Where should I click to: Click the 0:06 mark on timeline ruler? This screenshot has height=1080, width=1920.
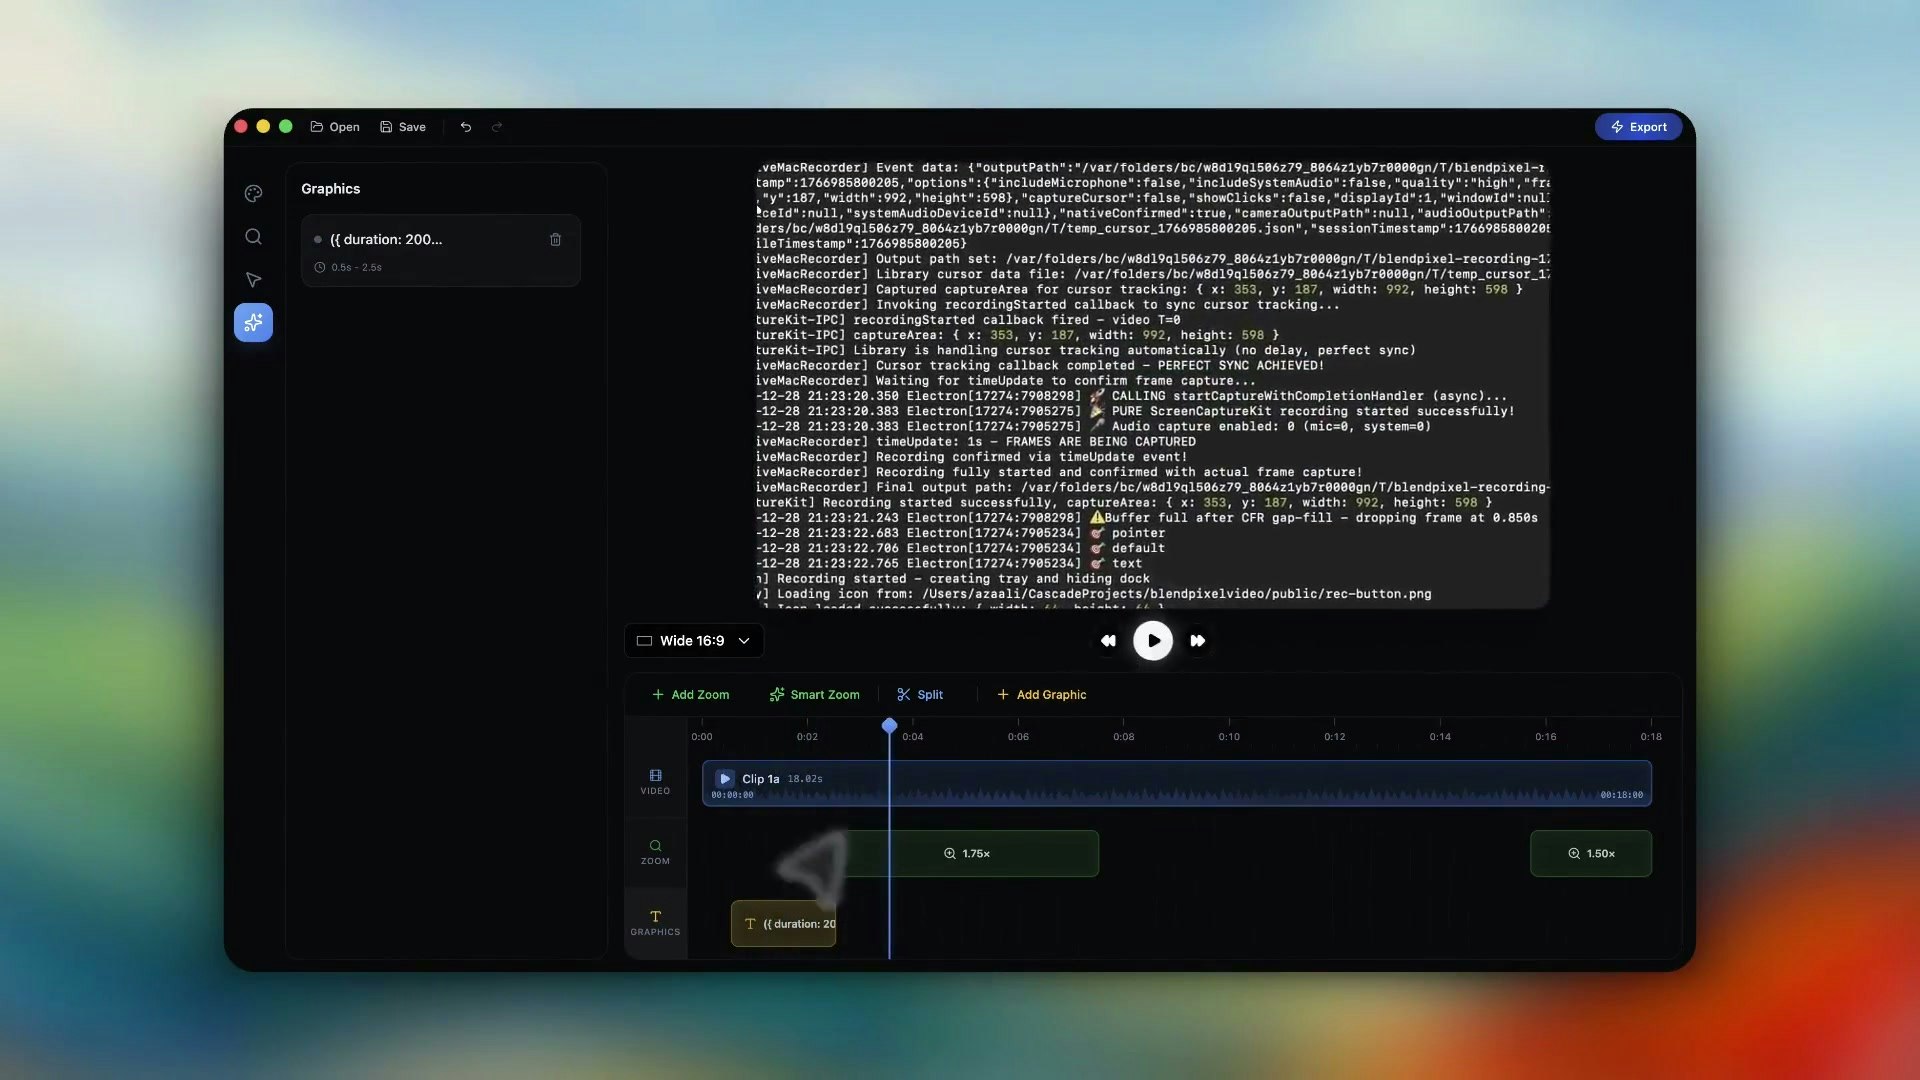pyautogui.click(x=1018, y=737)
